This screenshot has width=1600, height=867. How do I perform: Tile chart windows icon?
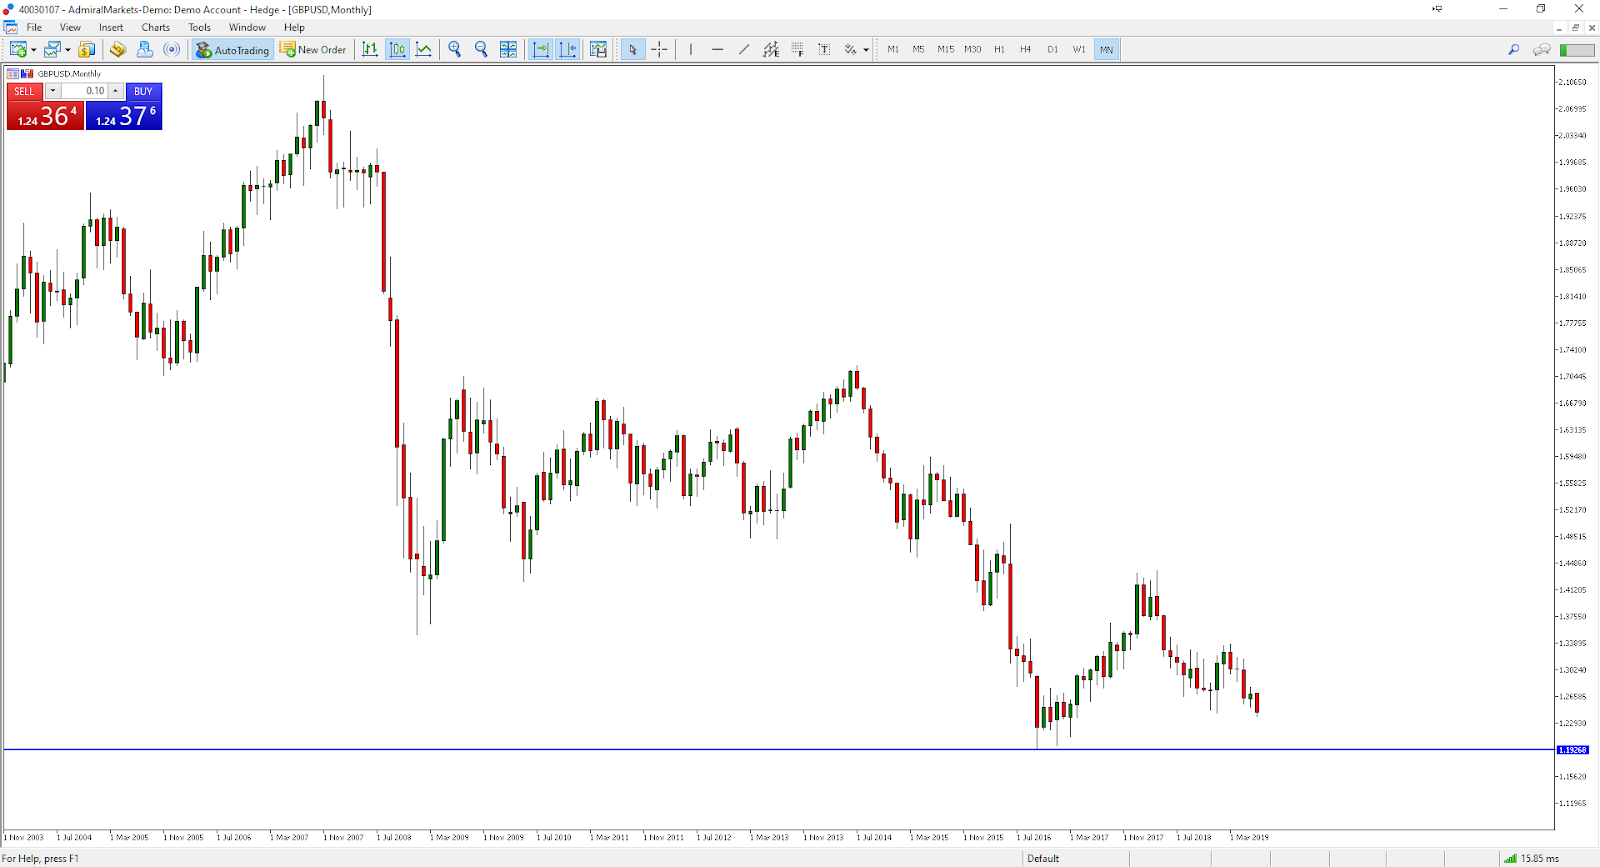[x=508, y=49]
